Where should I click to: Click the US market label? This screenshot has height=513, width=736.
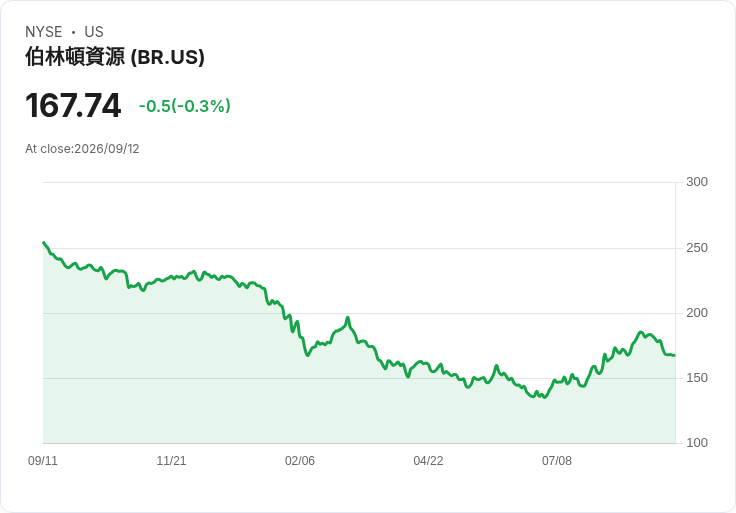pyautogui.click(x=94, y=32)
